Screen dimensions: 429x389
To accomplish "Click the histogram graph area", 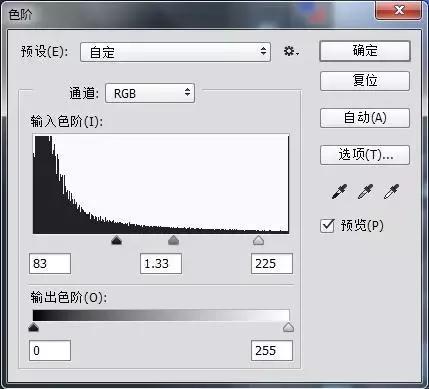I will tap(161, 184).
